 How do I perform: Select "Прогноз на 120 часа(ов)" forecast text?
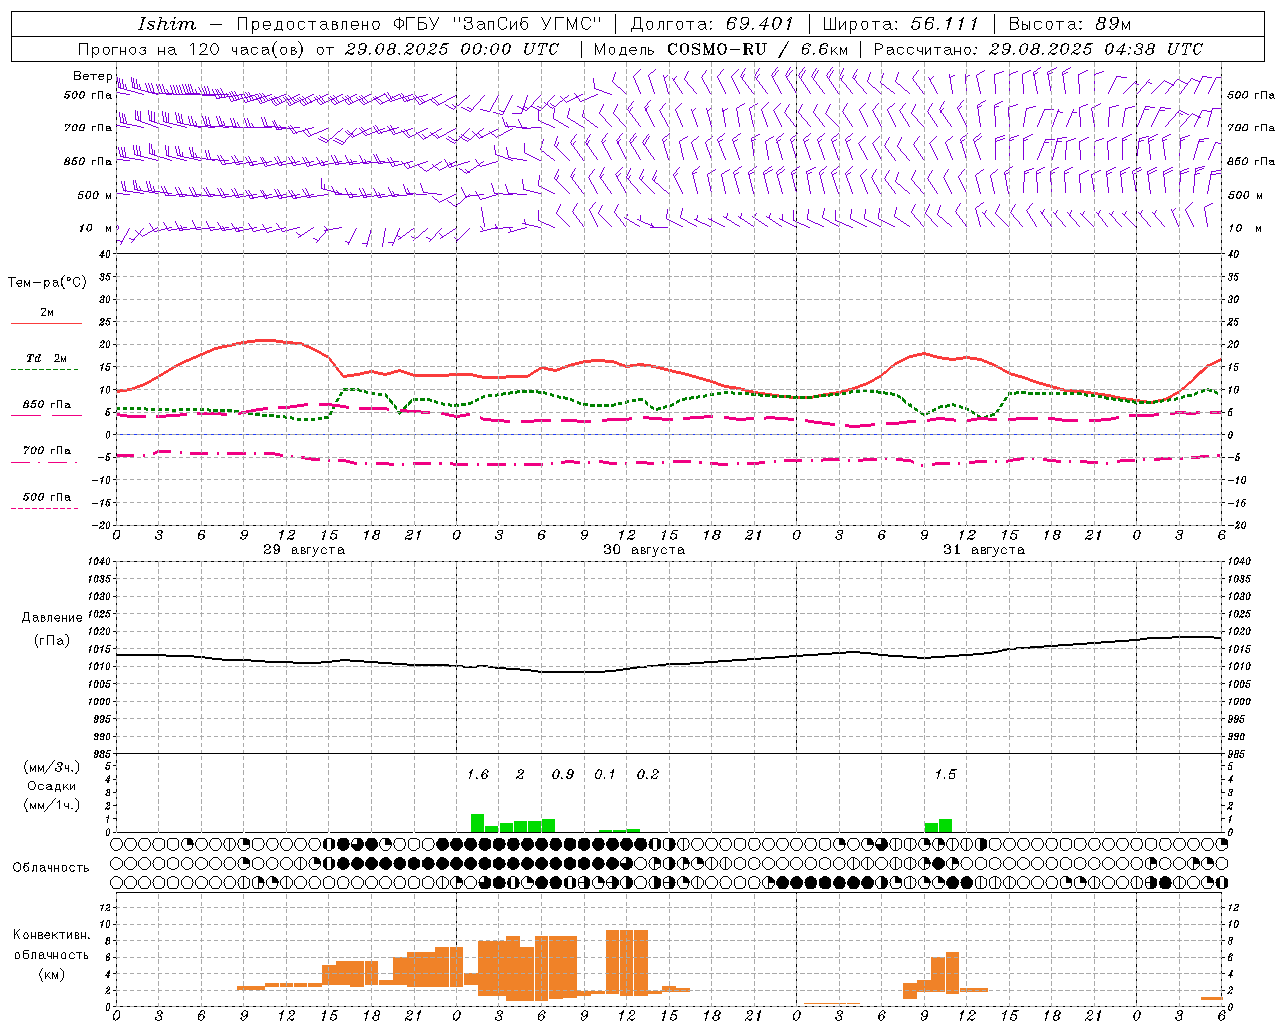[x=193, y=49]
